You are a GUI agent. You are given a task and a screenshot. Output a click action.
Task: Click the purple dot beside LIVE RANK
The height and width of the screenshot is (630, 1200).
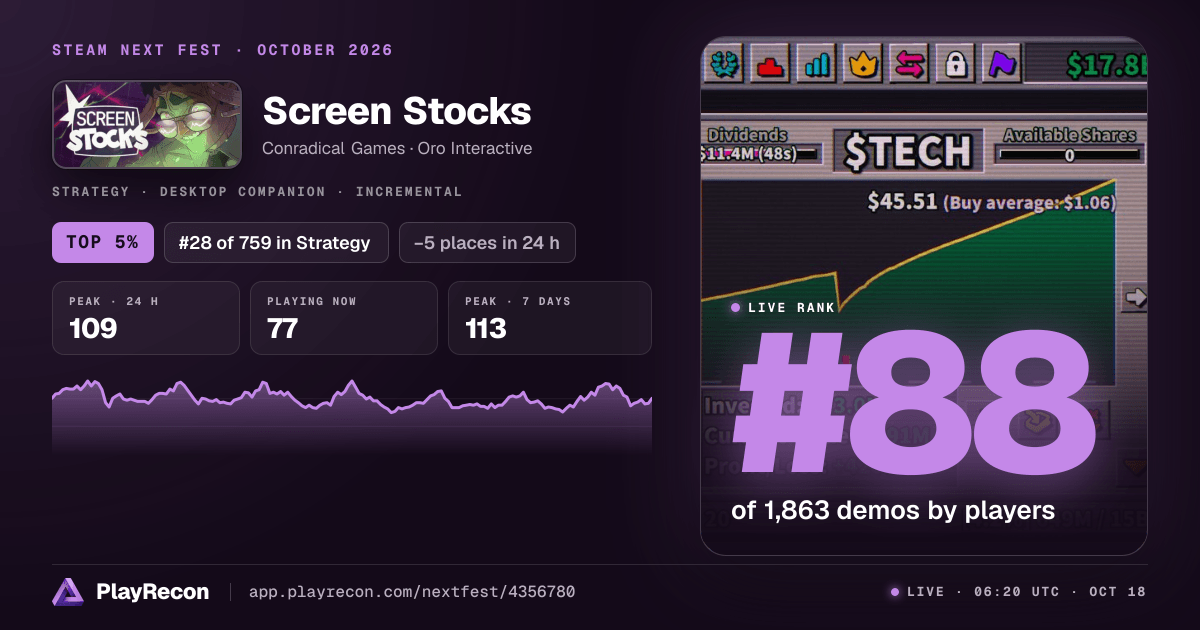(735, 308)
